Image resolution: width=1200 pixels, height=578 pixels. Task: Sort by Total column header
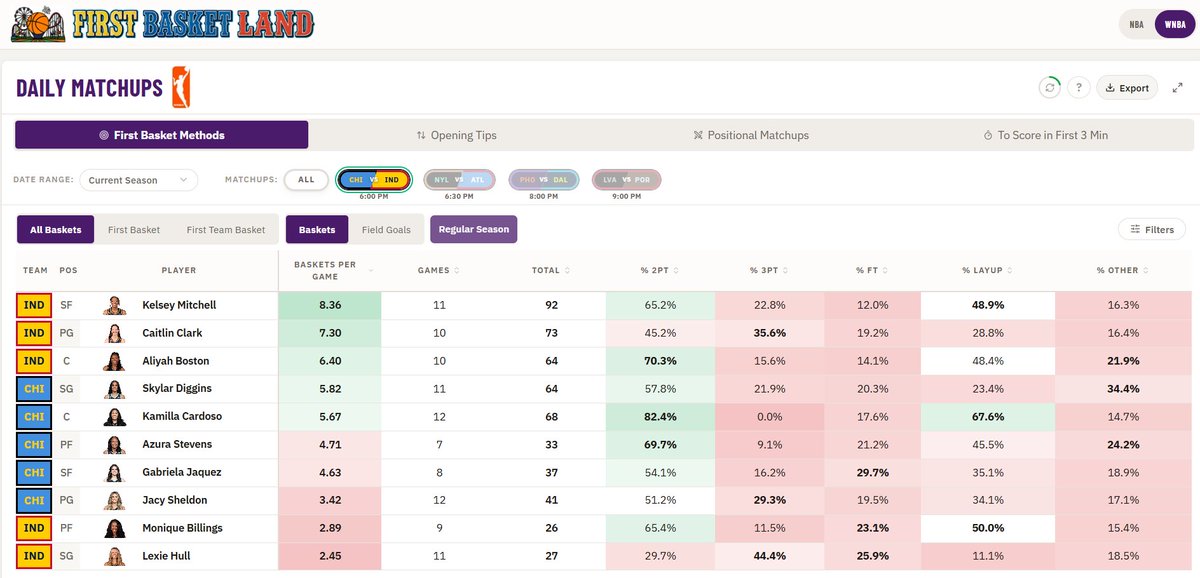click(x=551, y=270)
